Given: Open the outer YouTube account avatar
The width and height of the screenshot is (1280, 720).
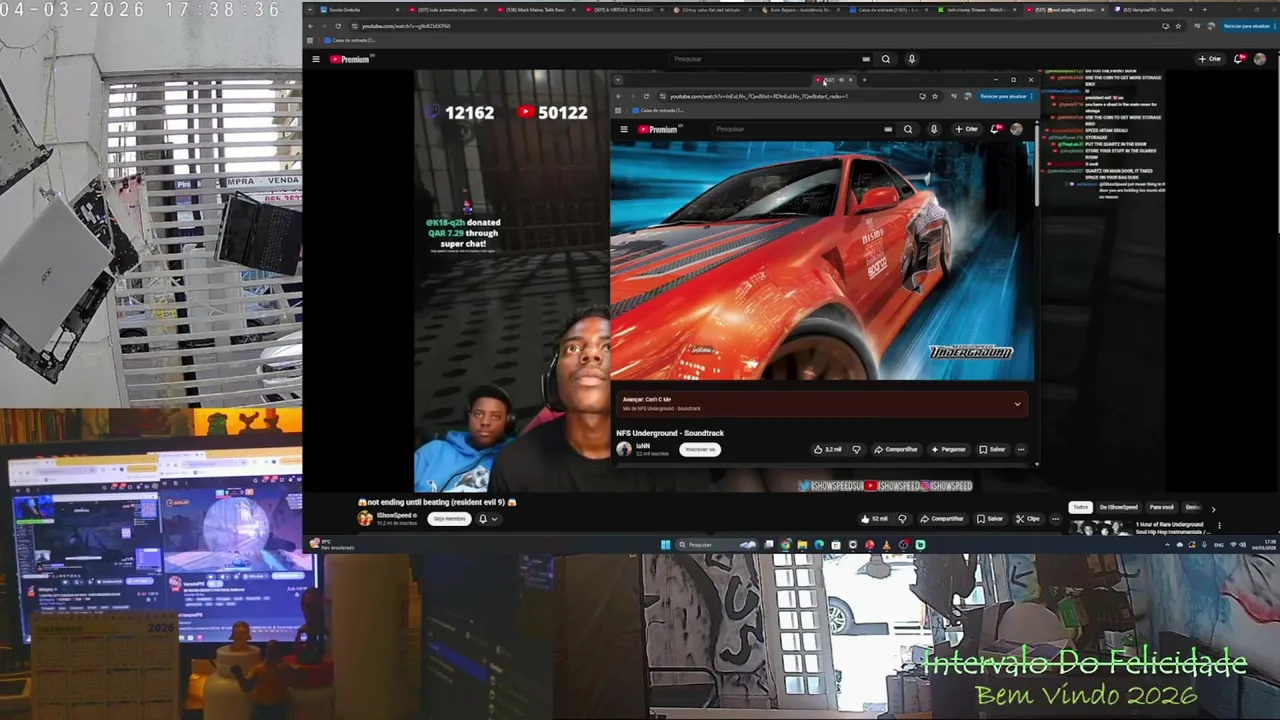Looking at the screenshot, I should point(1261,59).
